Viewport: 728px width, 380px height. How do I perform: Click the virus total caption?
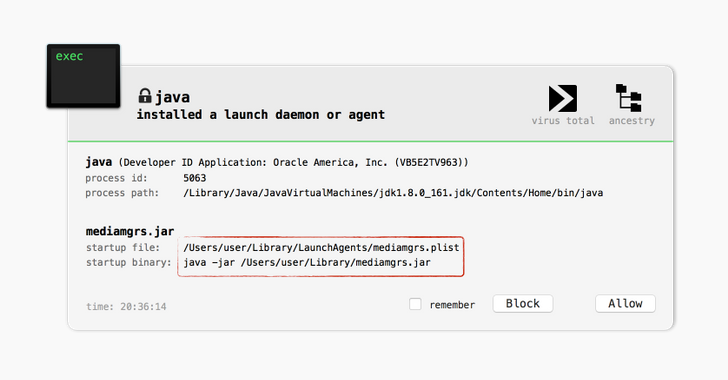tap(563, 121)
